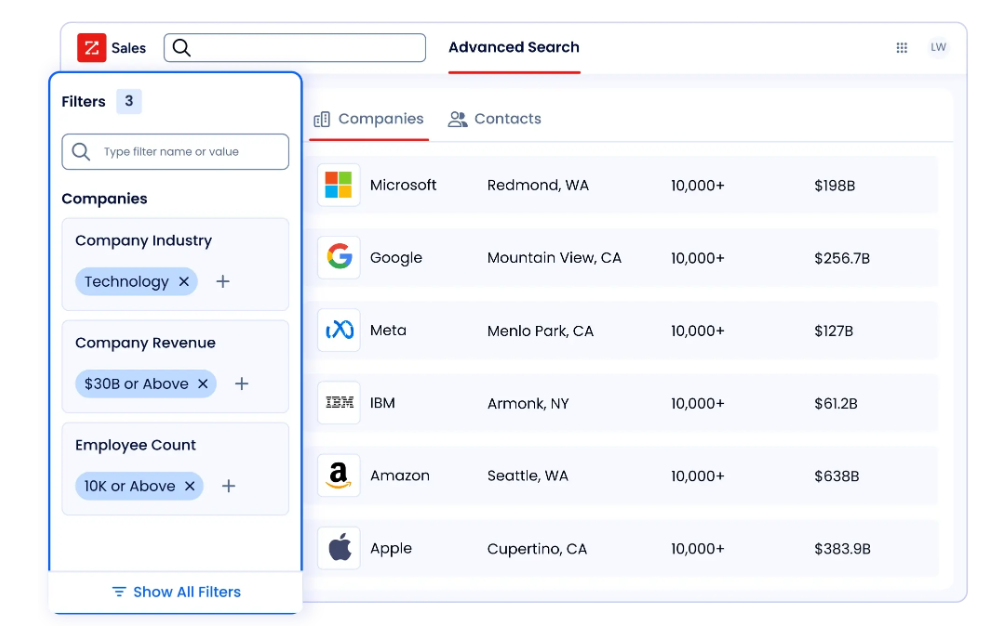This screenshot has width=1000, height=640.
Task: Add another Company Revenue value
Action: coord(241,384)
